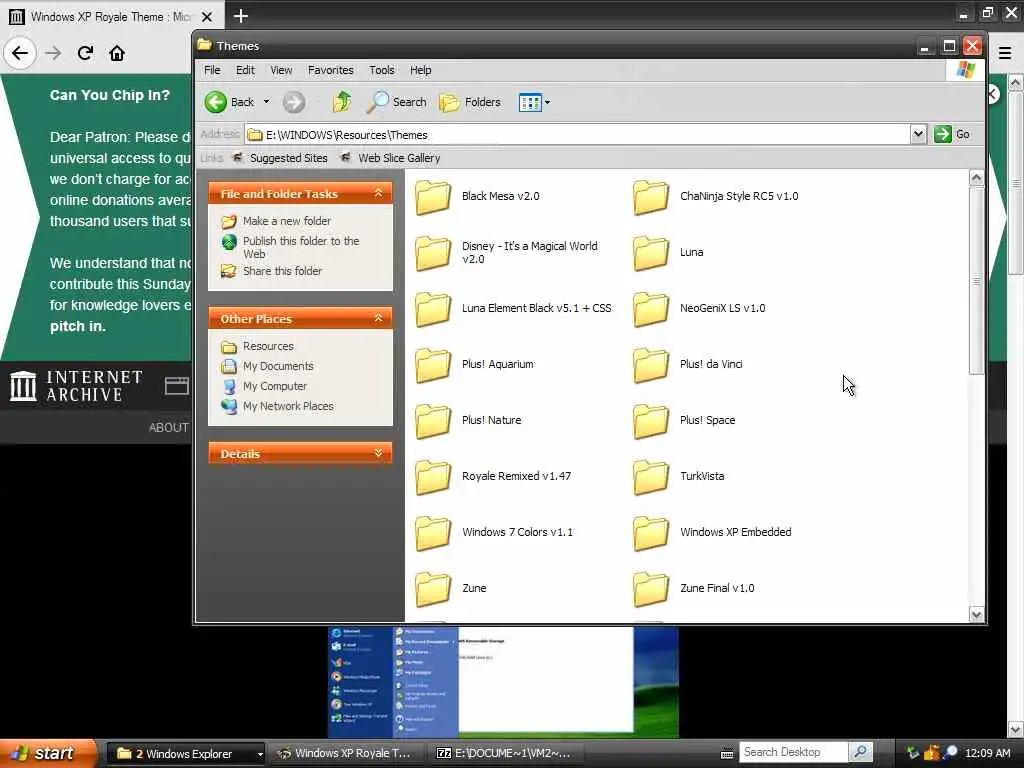Click Make a new folder
The height and width of the screenshot is (768, 1024).
click(x=277, y=221)
